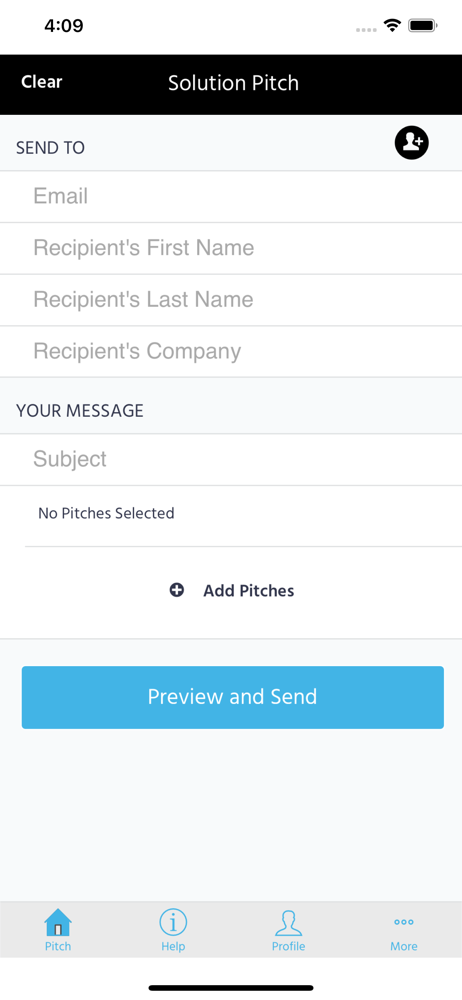Switch to the Profile tab label
462x1000 pixels.
pyautogui.click(x=288, y=946)
